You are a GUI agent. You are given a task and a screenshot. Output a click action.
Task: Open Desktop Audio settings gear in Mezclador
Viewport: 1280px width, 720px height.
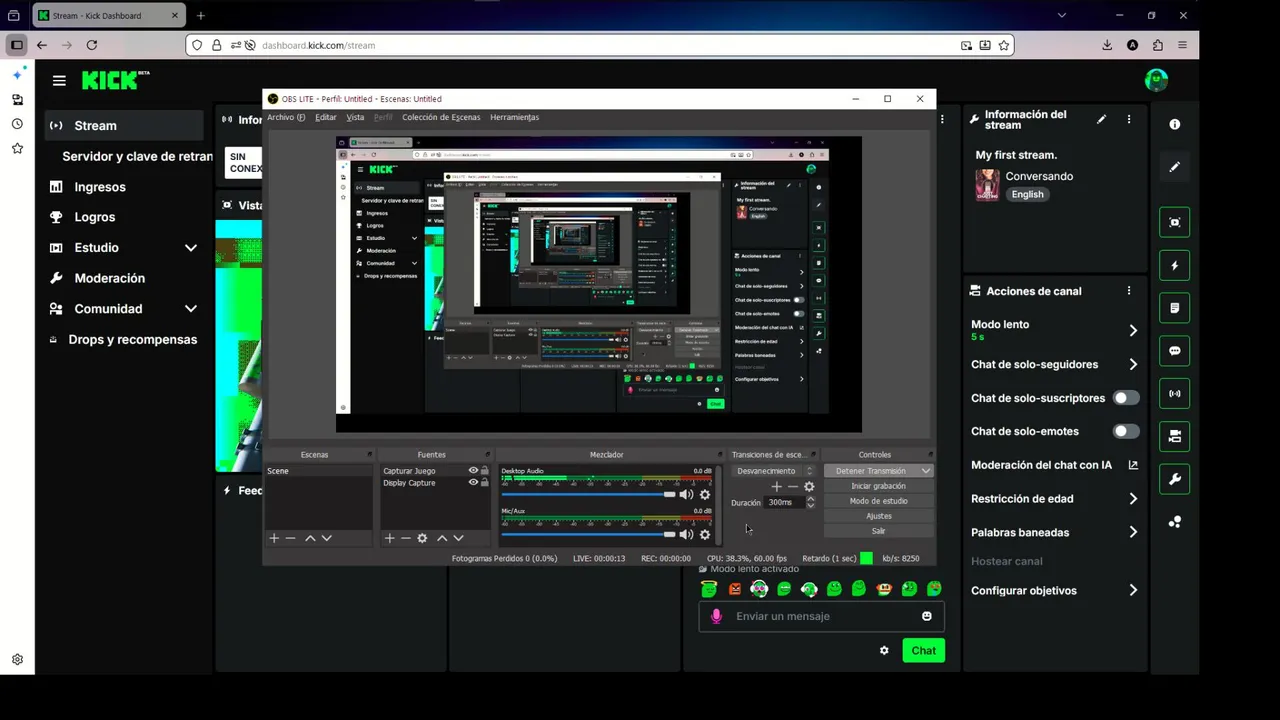coord(705,494)
